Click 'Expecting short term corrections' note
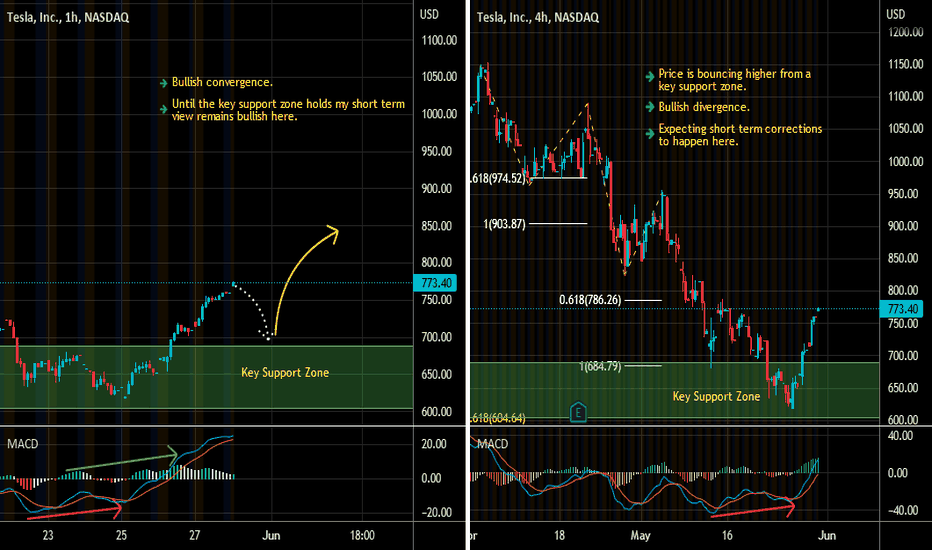The image size is (932, 550). pyautogui.click(x=740, y=135)
